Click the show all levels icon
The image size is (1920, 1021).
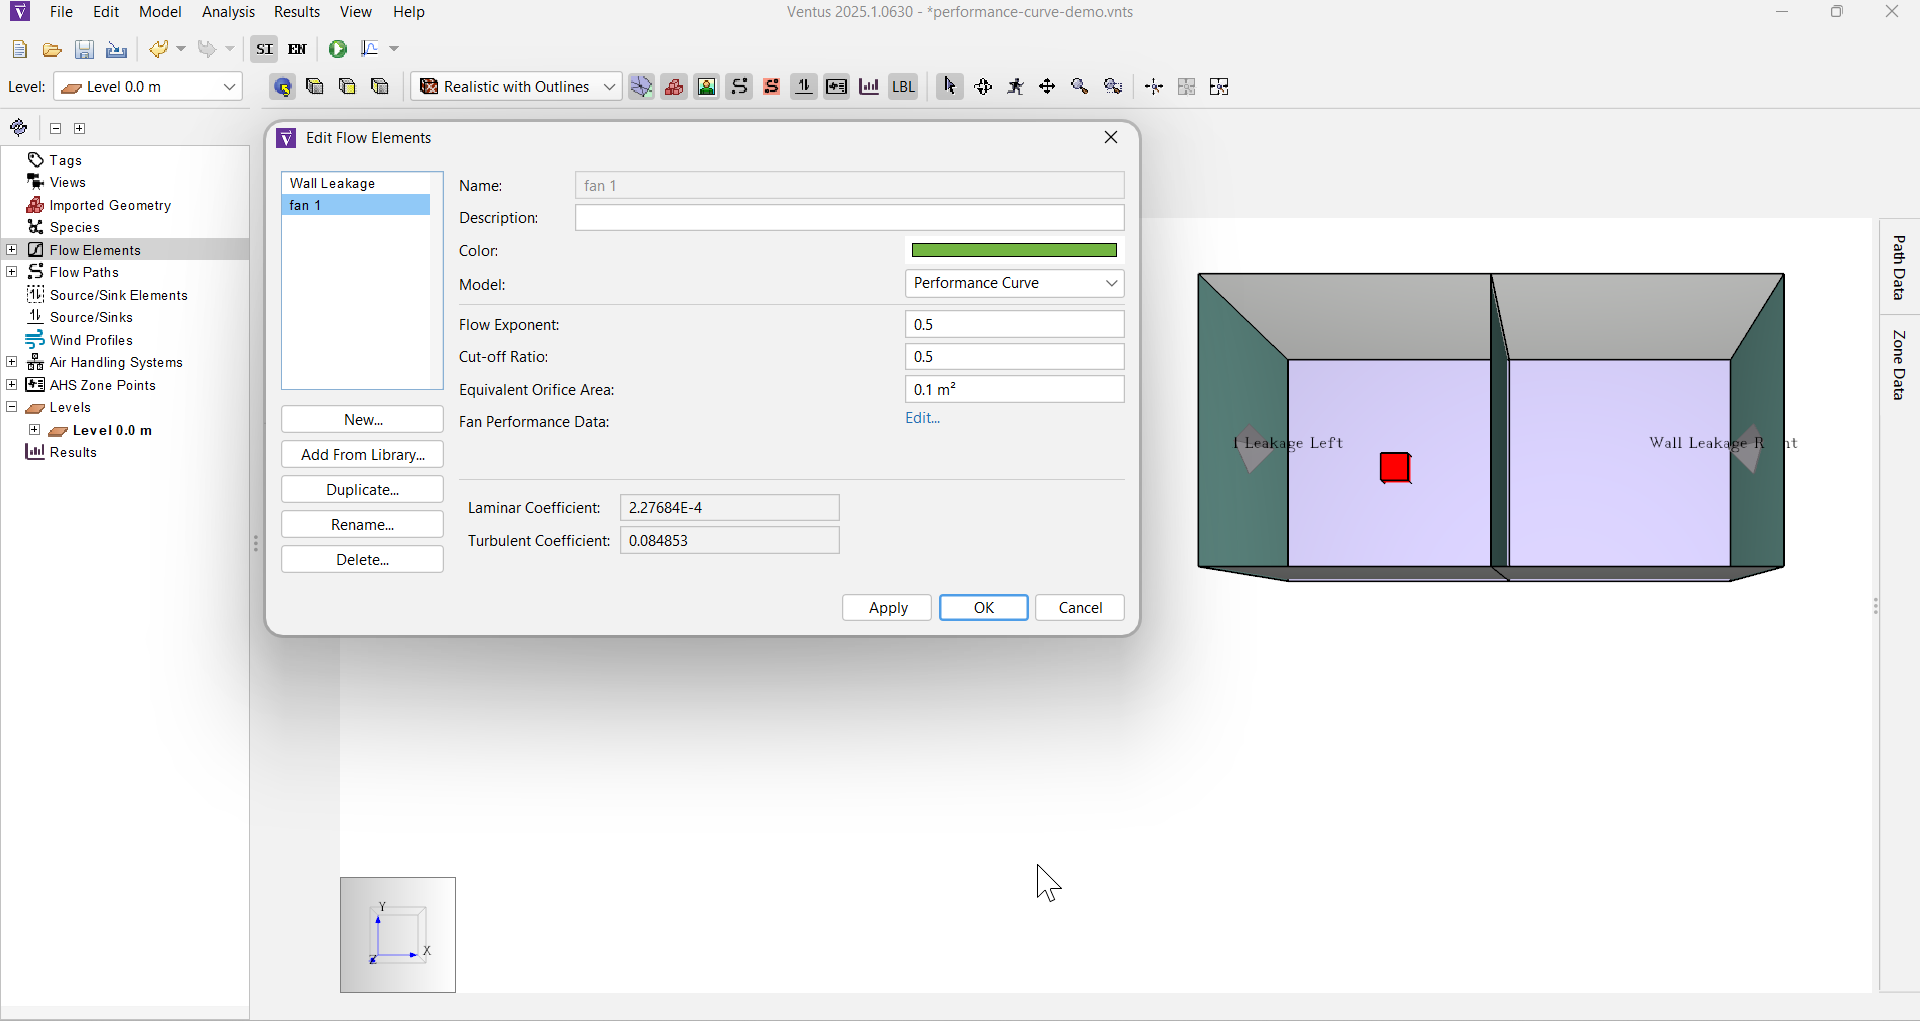click(380, 87)
